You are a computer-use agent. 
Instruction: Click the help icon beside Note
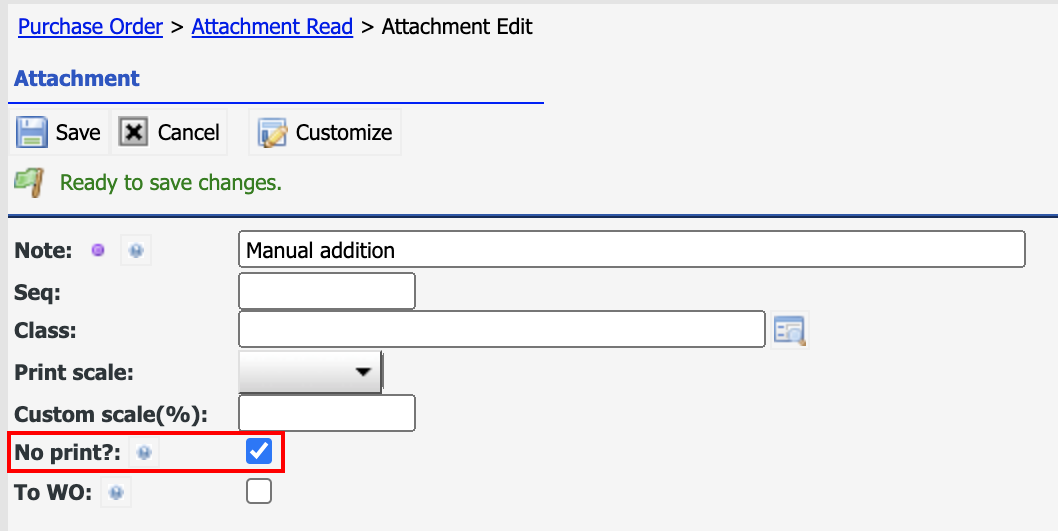pyautogui.click(x=136, y=251)
